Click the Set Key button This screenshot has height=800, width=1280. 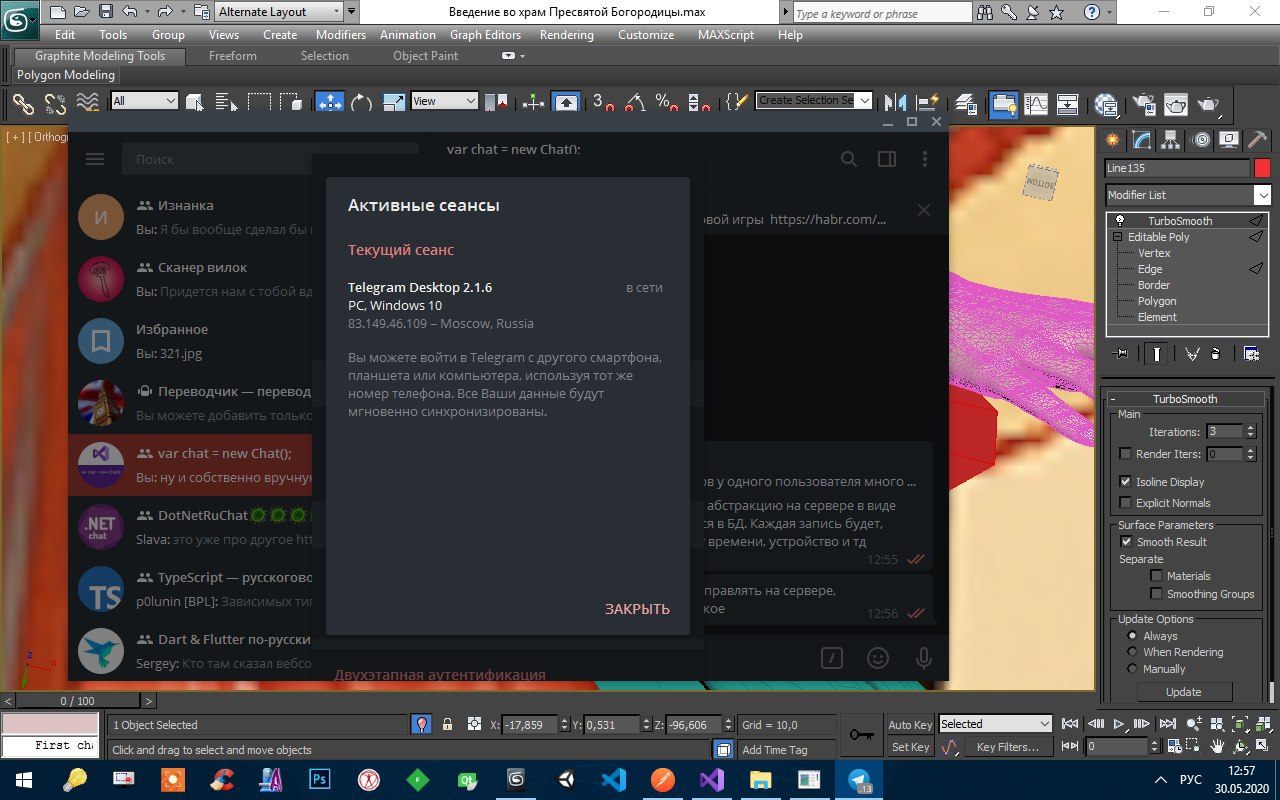(910, 747)
